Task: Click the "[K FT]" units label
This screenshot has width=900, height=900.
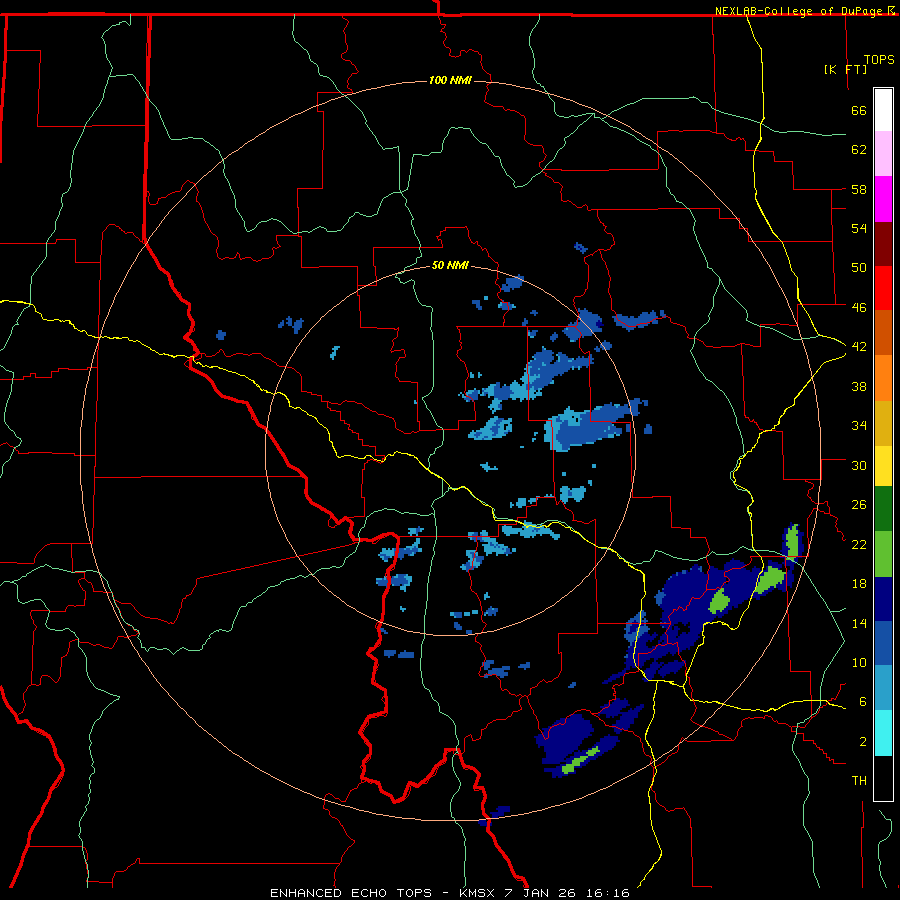Action: point(845,69)
